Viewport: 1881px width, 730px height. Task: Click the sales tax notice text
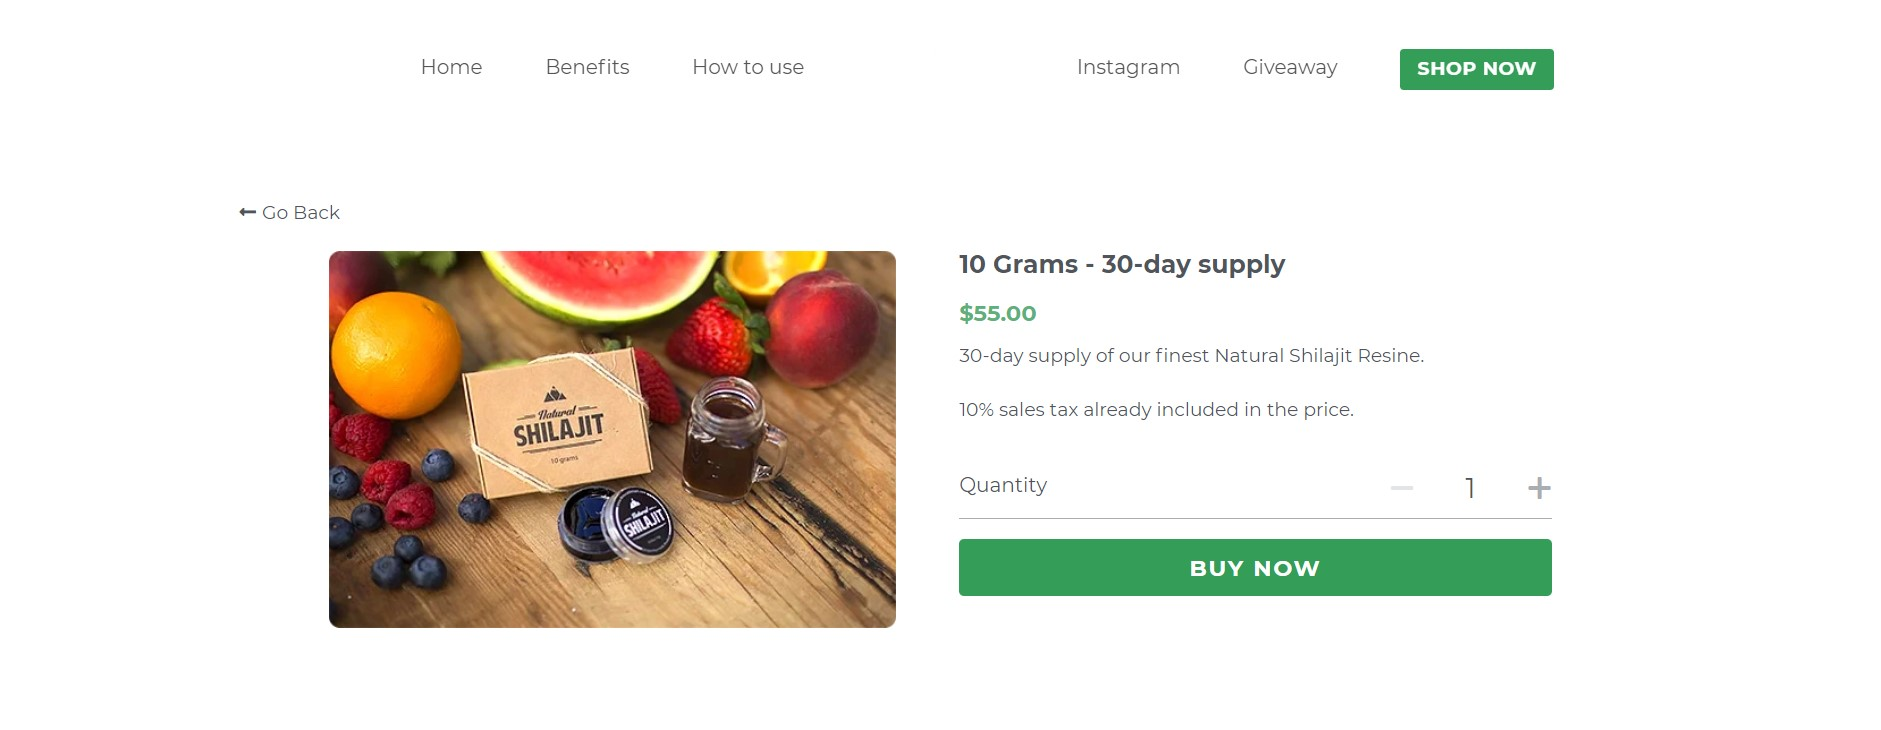[x=1155, y=409]
